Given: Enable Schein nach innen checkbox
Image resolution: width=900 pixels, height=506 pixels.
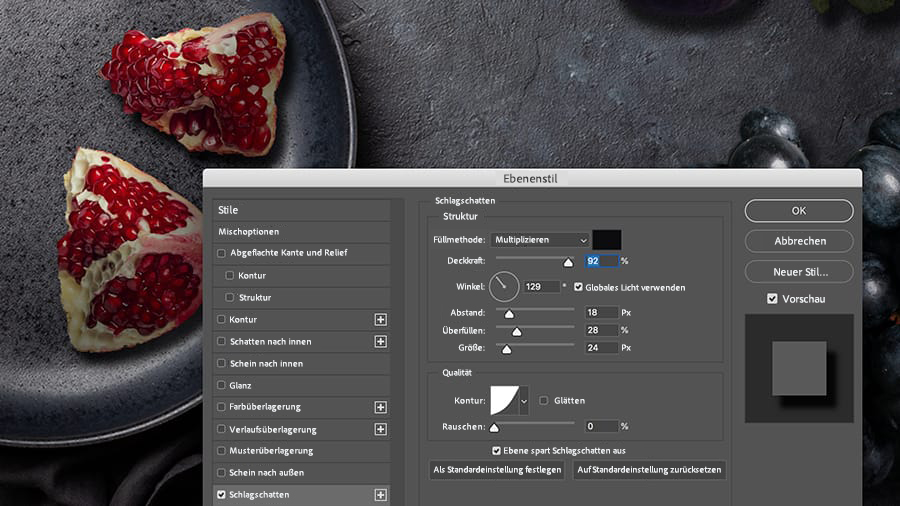Looking at the screenshot, I should pyautogui.click(x=222, y=363).
